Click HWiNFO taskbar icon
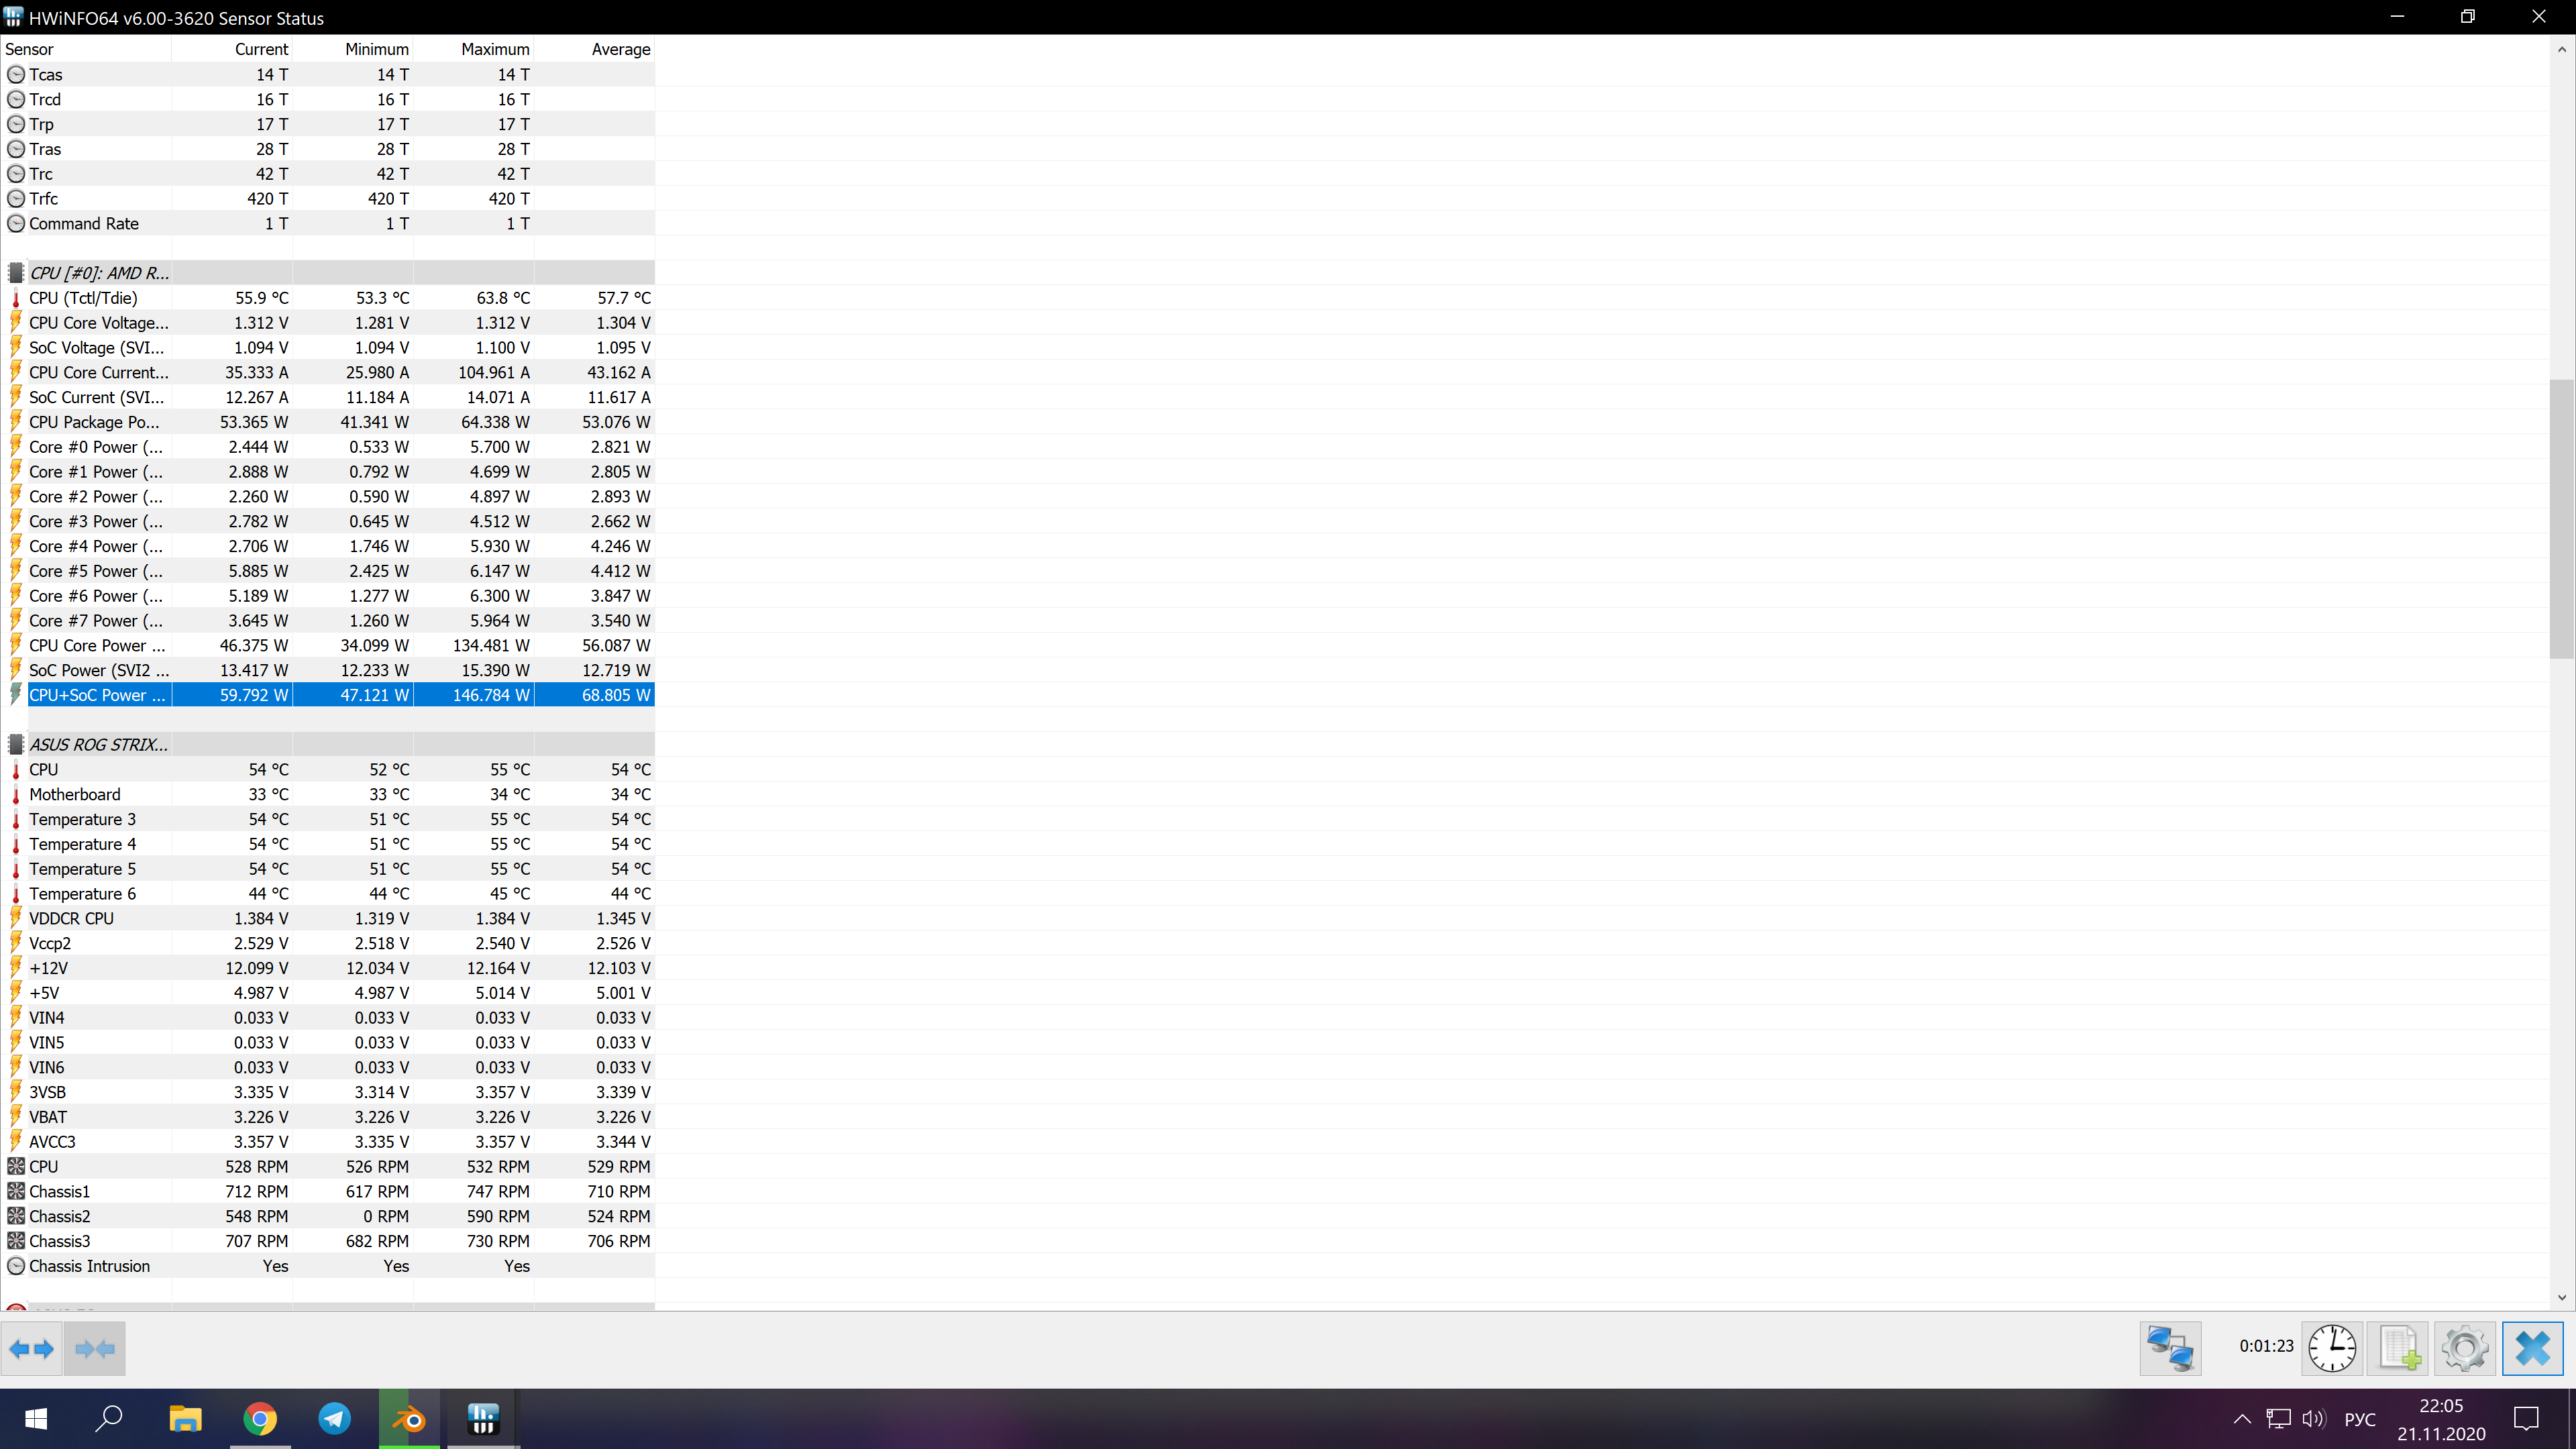 (x=483, y=1418)
